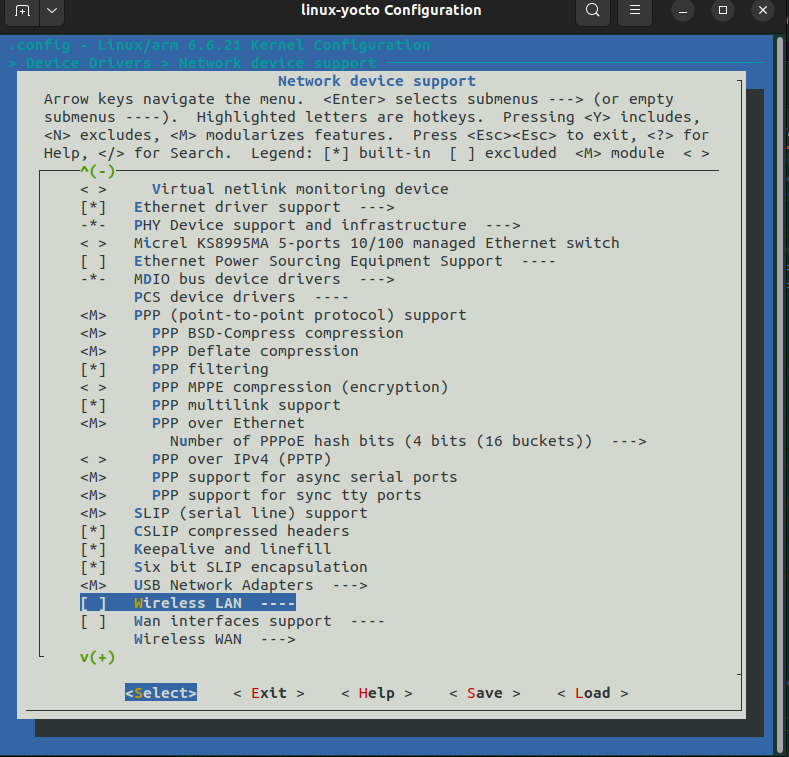
Task: Click the v(+) scroll-down indicator
Action: (x=97, y=657)
